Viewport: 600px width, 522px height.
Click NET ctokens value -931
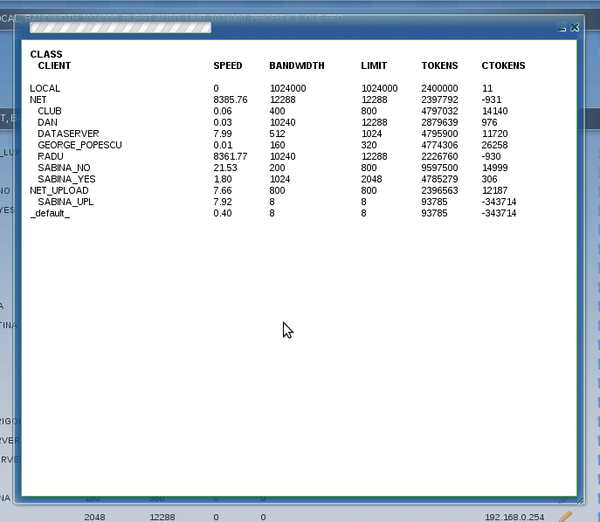[x=491, y=100]
